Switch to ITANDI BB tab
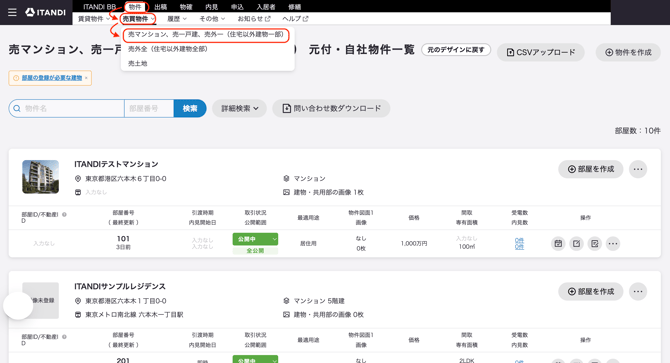 point(100,7)
